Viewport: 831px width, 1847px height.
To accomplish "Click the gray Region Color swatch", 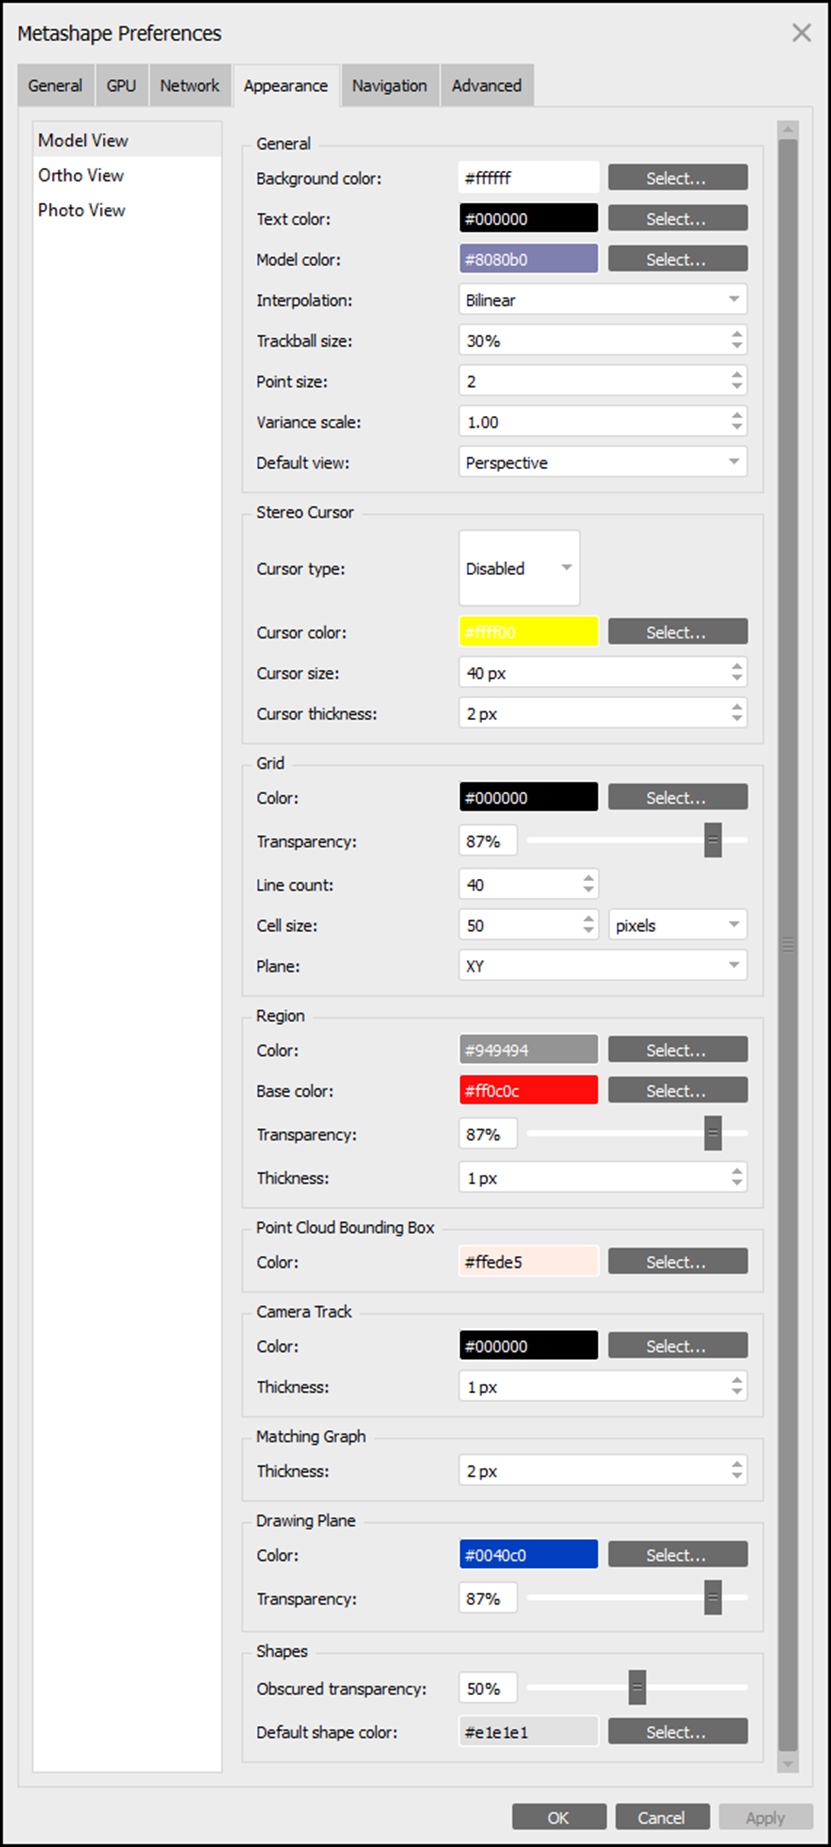I will pyautogui.click(x=529, y=1050).
